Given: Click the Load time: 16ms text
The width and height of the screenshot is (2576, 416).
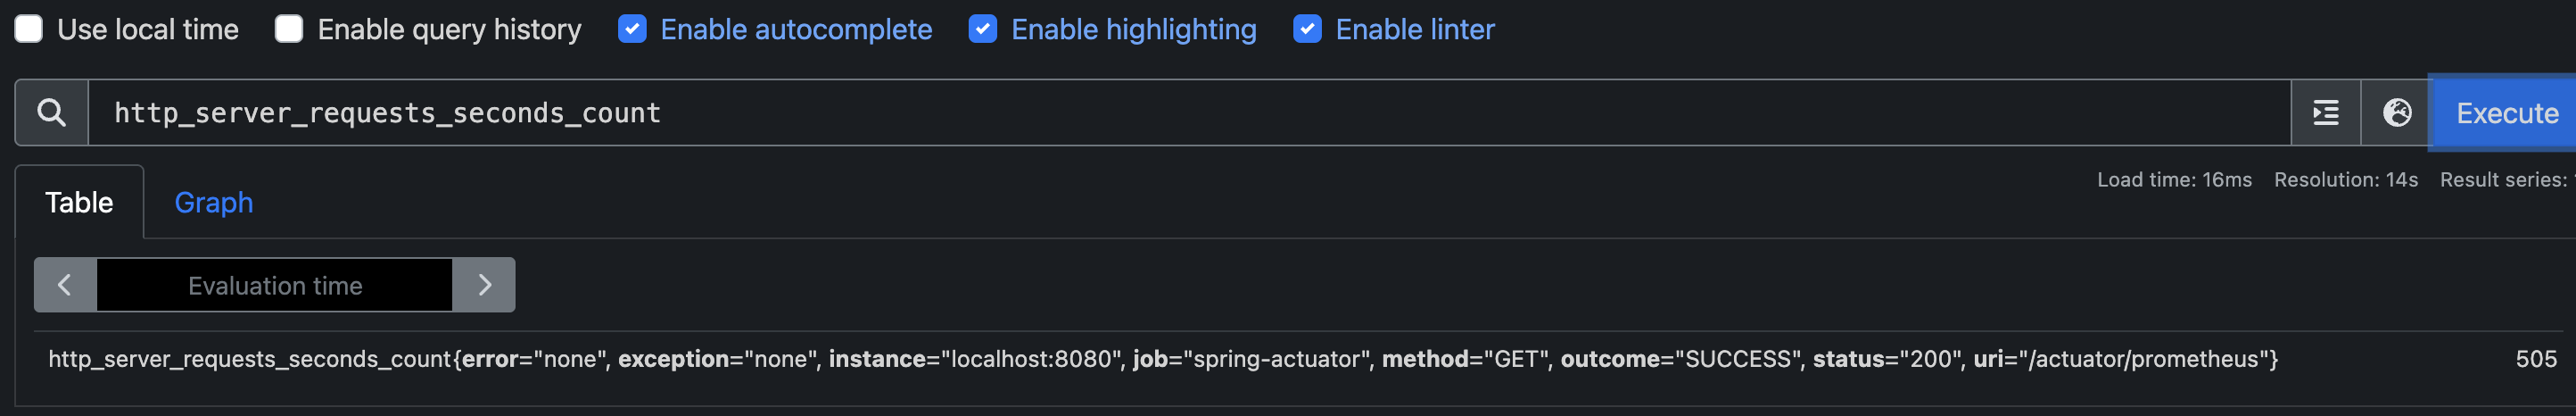Looking at the screenshot, I should [2174, 180].
